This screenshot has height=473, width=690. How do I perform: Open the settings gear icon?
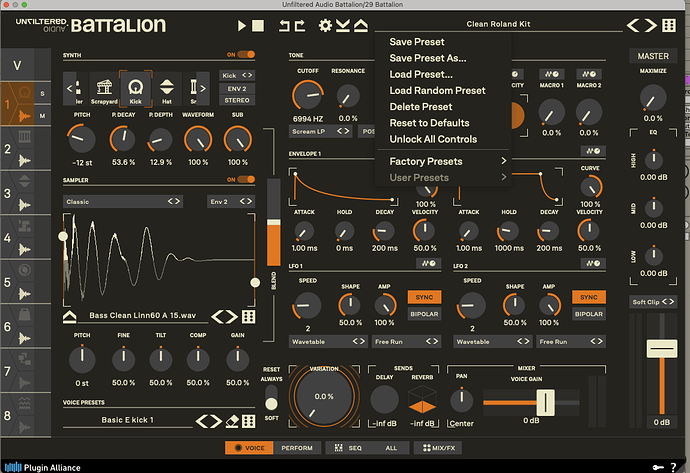[325, 26]
